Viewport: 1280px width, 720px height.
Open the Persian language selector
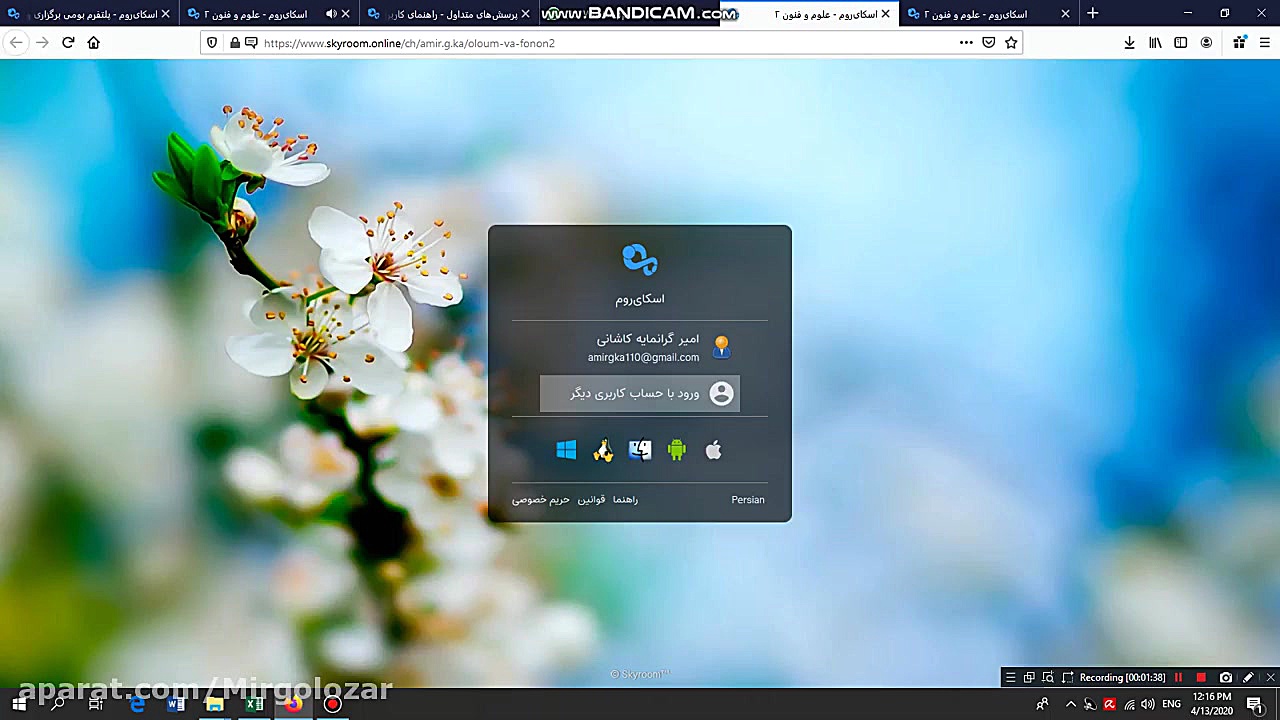coord(747,499)
